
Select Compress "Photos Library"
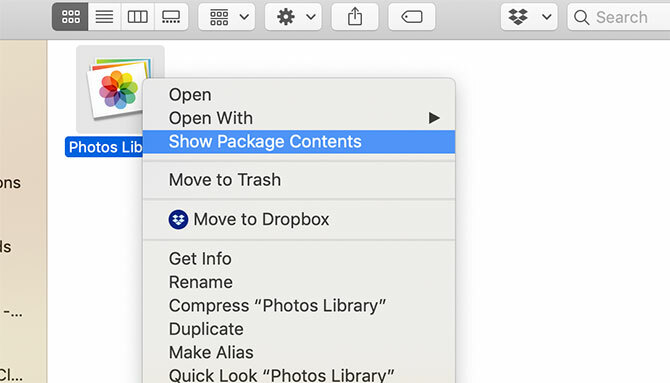299,306
